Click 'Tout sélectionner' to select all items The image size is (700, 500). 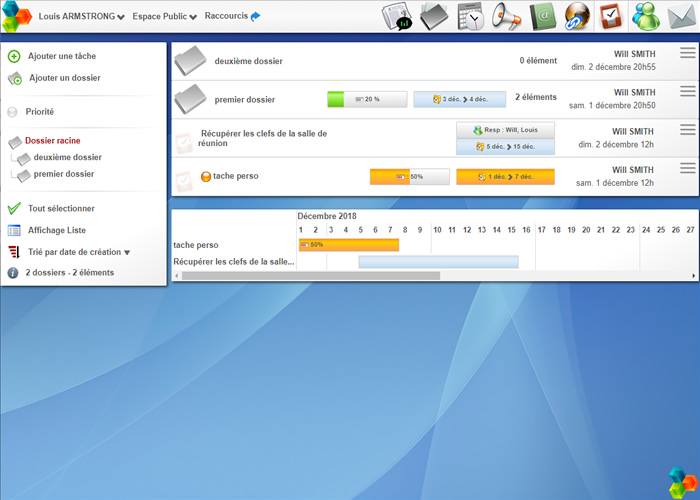[61, 208]
